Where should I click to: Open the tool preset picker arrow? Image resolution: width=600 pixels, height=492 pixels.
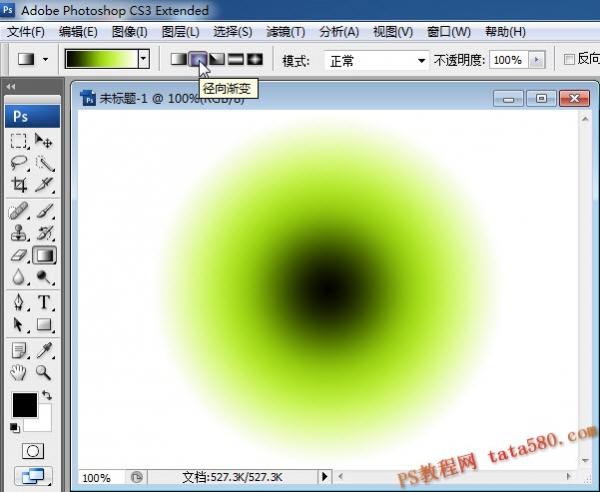(46, 59)
